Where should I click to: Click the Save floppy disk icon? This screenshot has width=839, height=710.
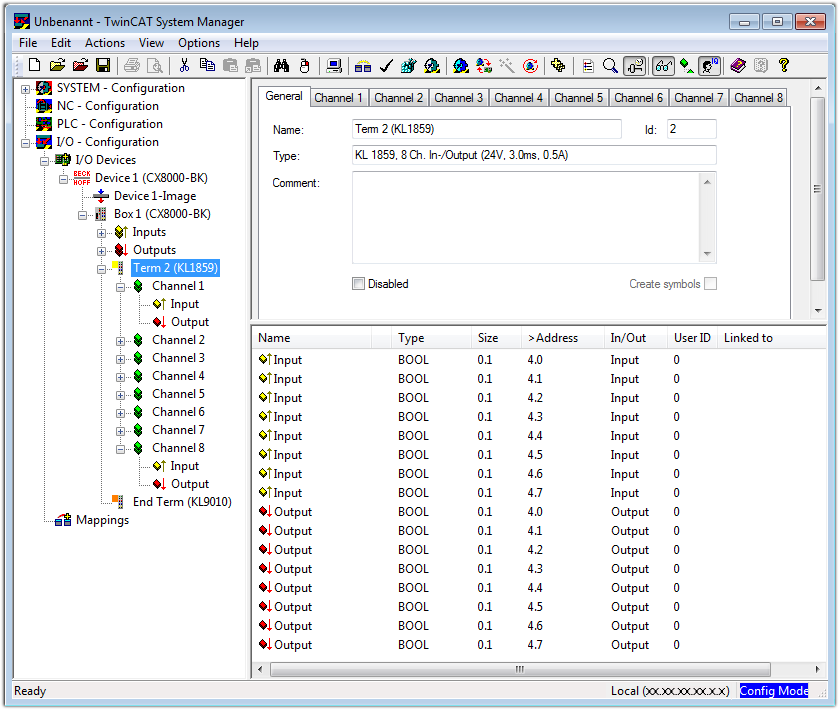click(103, 65)
